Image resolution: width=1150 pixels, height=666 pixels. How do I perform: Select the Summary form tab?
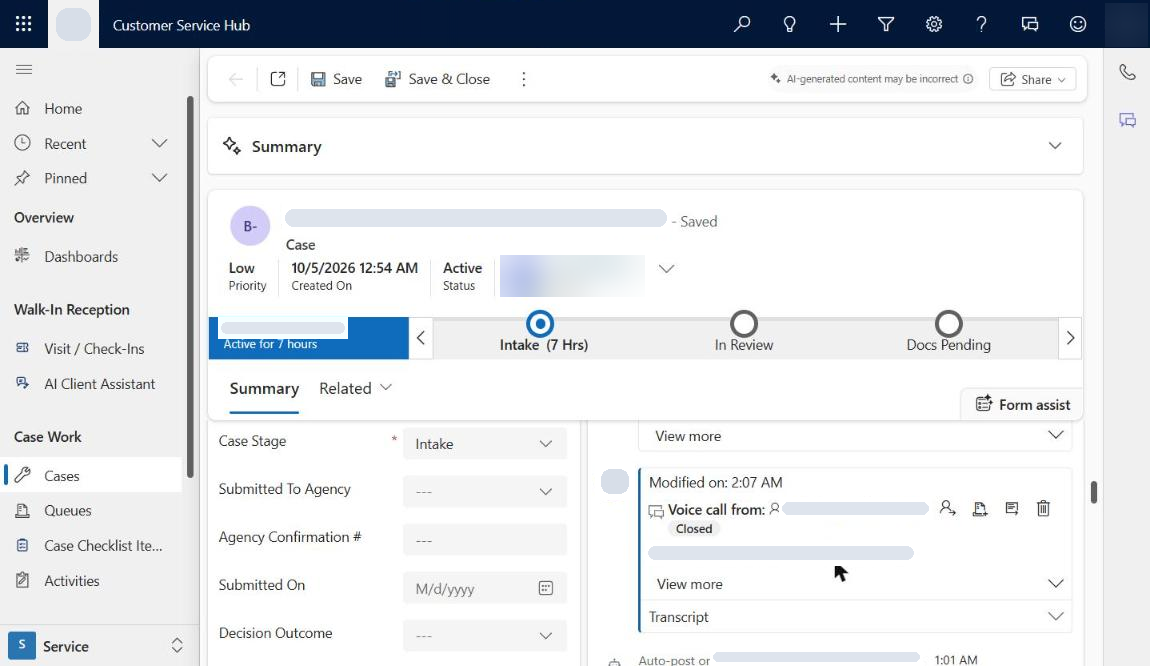(x=264, y=389)
